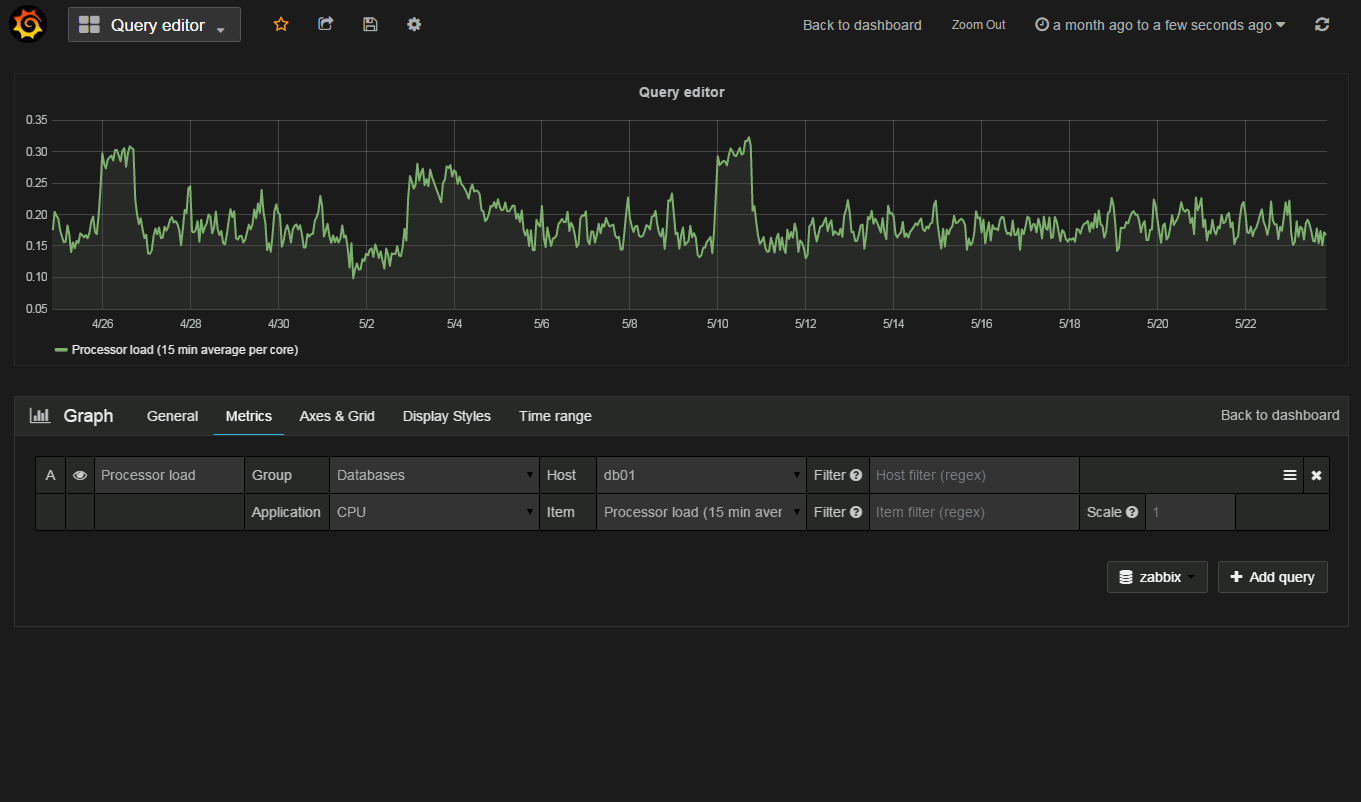The width and height of the screenshot is (1361, 802).
Task: Expand the Host dropdown showing db01
Action: click(701, 475)
